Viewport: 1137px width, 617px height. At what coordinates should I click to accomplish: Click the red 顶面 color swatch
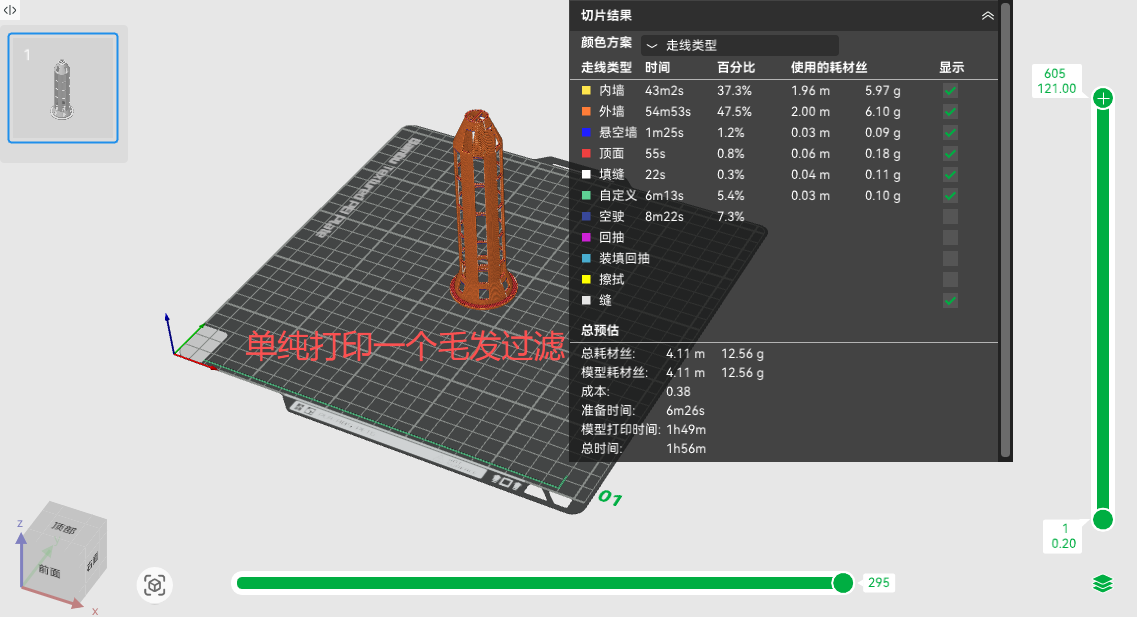586,154
